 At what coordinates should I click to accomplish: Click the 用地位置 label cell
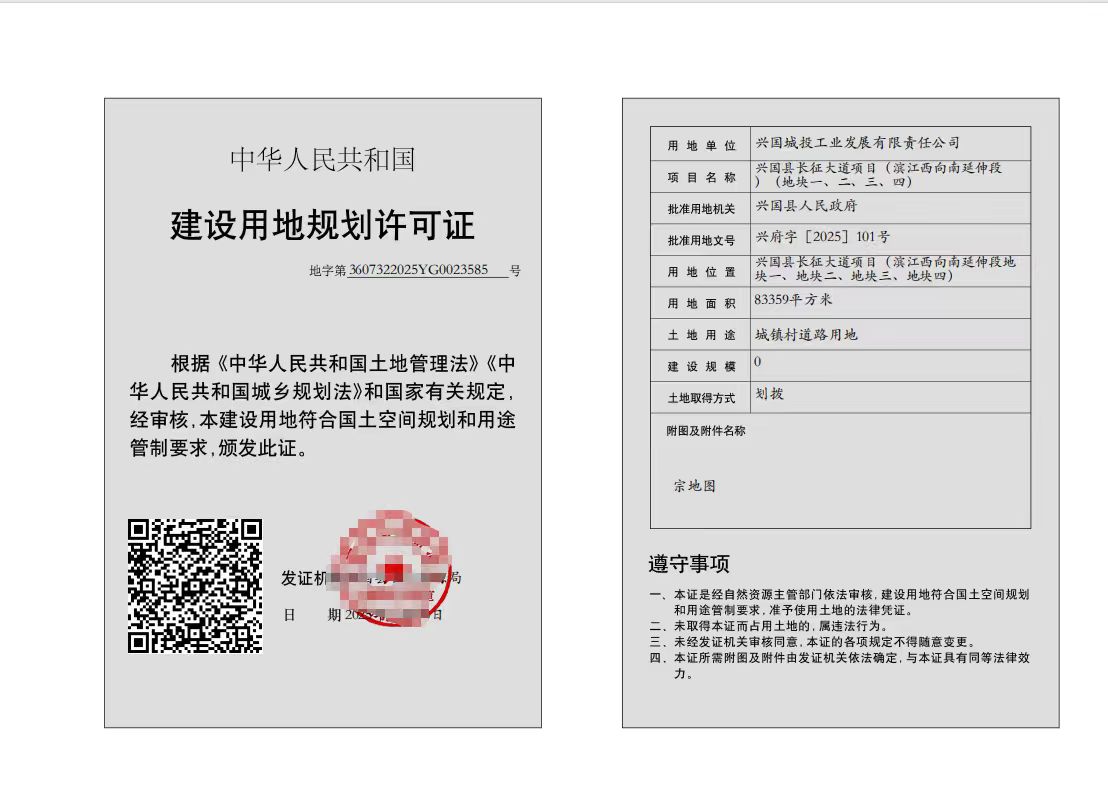(701, 272)
